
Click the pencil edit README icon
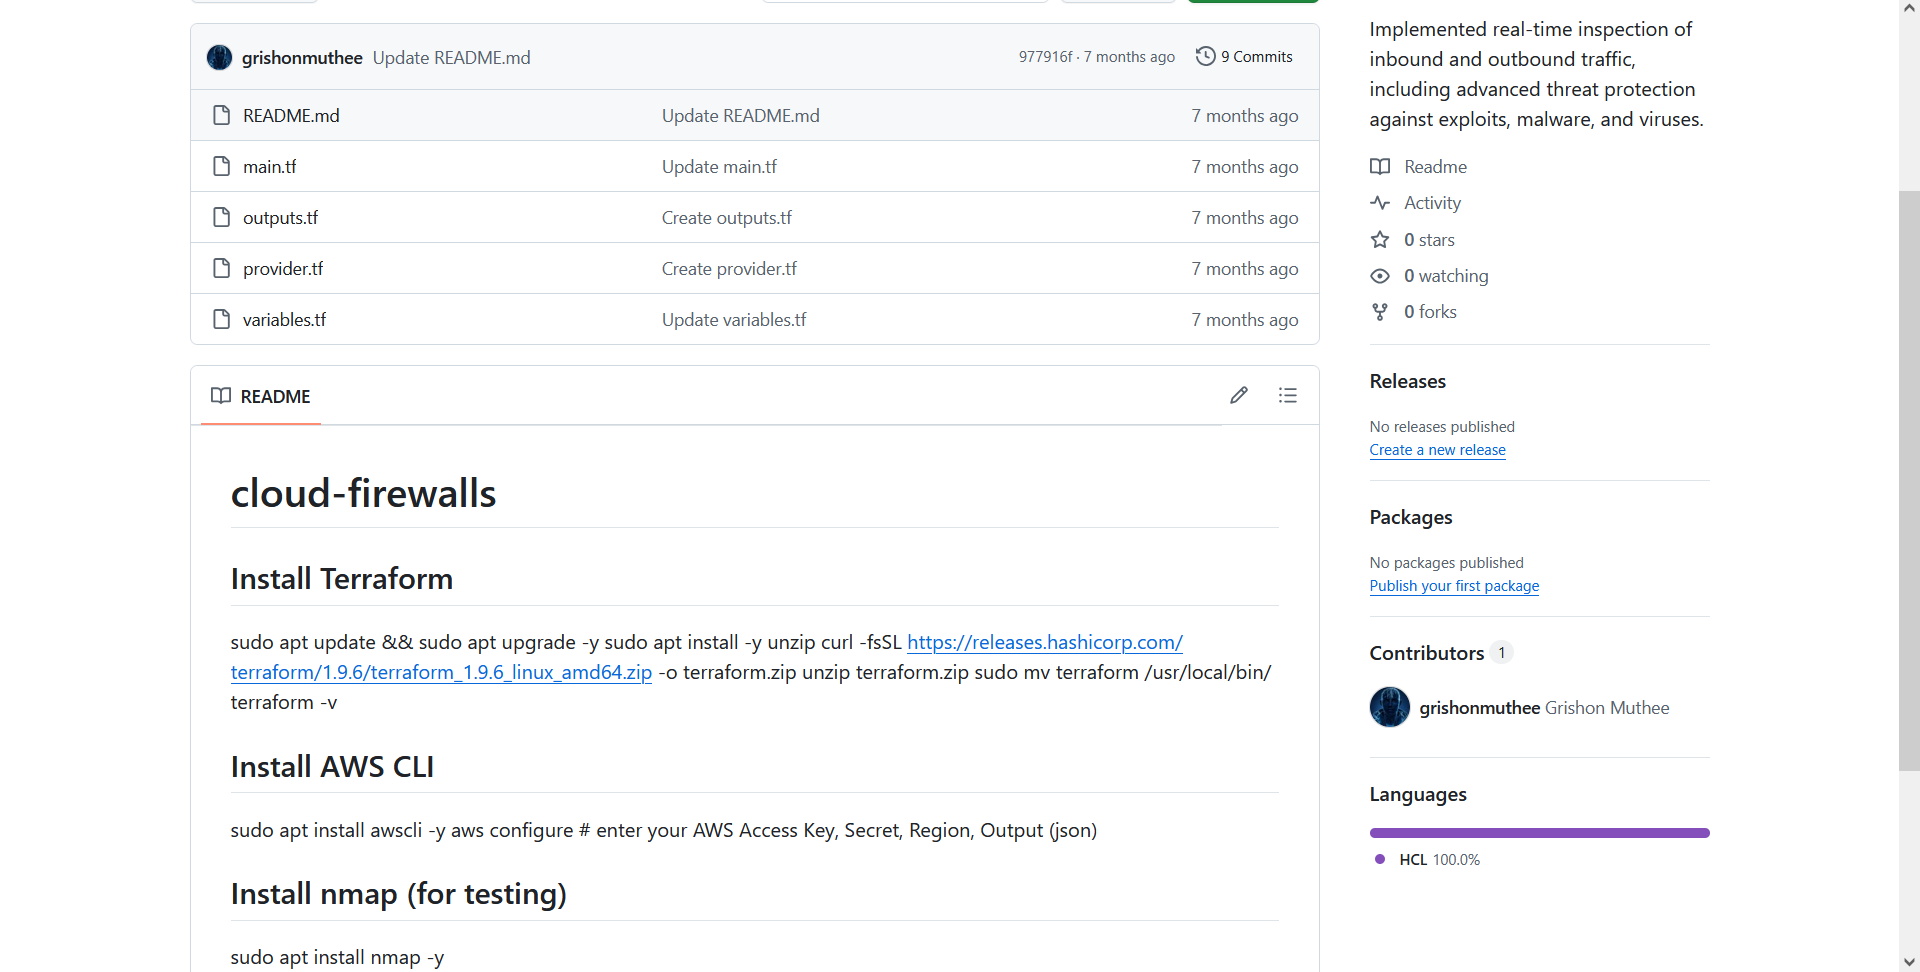(x=1239, y=395)
